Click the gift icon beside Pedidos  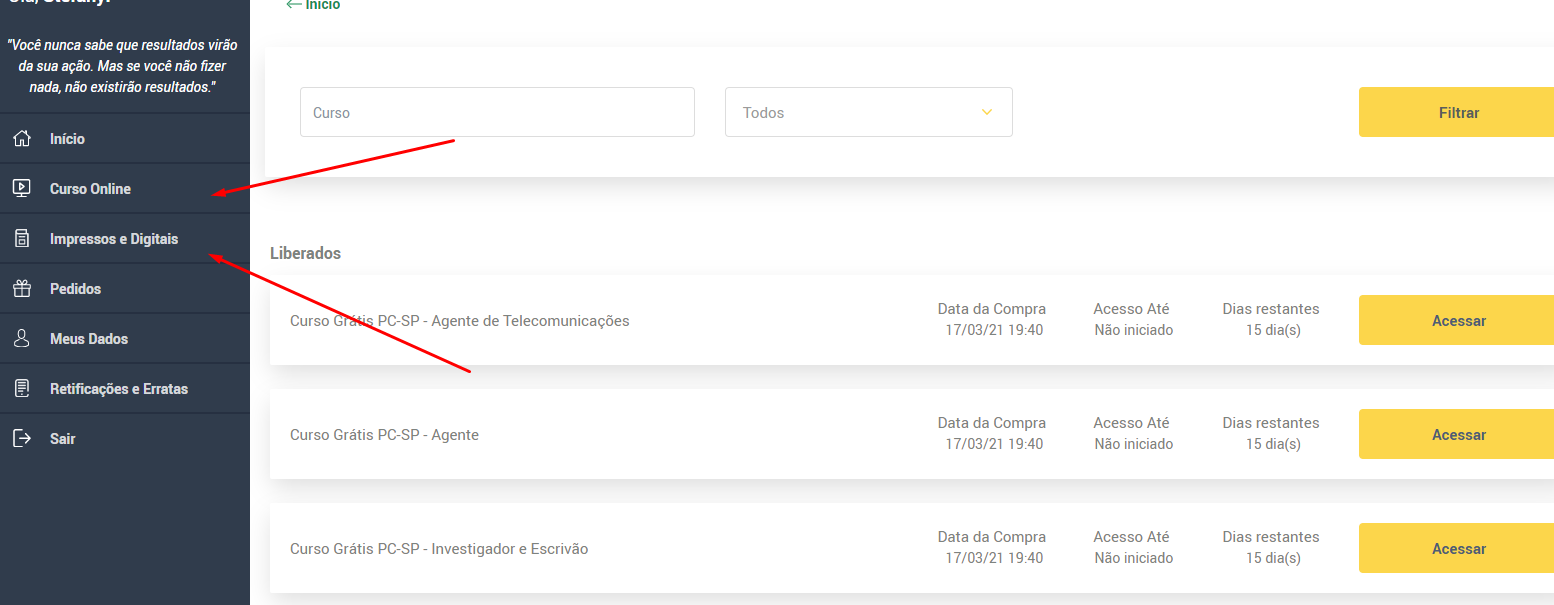click(x=21, y=288)
